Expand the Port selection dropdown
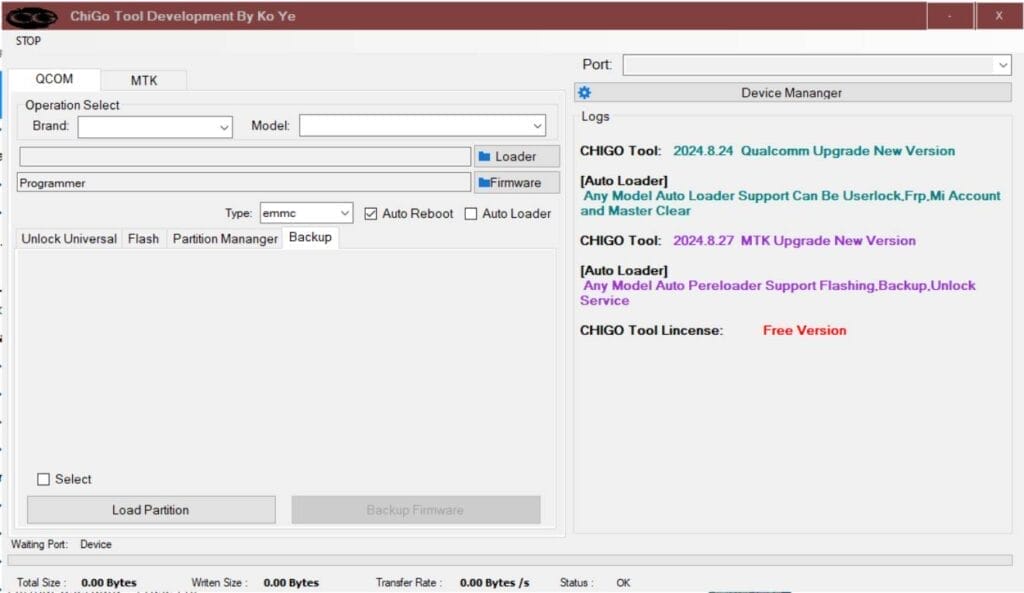Screen dimensions: 1024x593 click(x=1003, y=65)
